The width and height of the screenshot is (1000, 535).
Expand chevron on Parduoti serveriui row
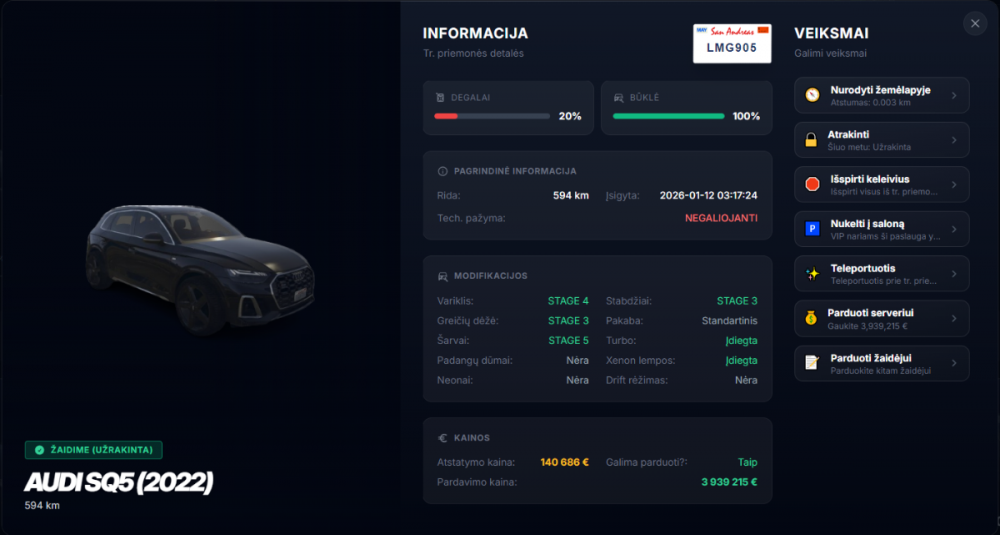[954, 319]
